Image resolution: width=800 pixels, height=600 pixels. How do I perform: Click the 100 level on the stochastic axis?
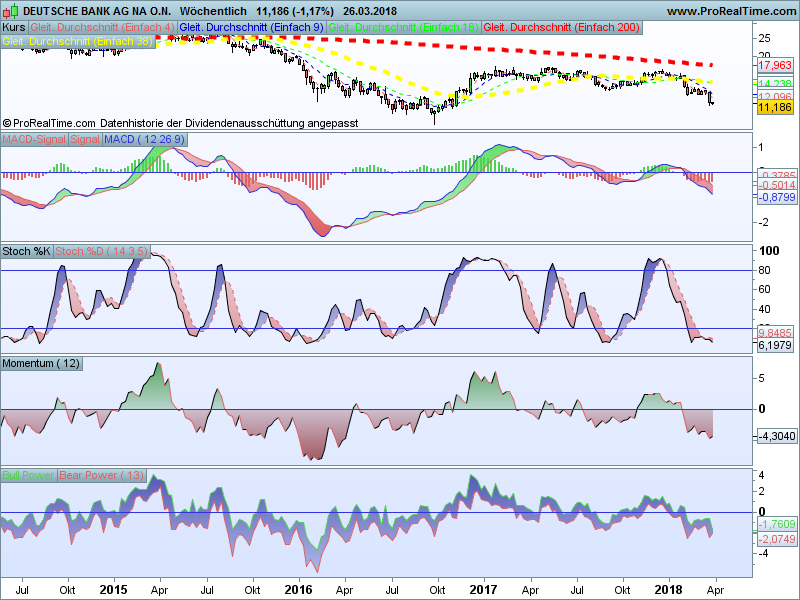click(x=769, y=251)
